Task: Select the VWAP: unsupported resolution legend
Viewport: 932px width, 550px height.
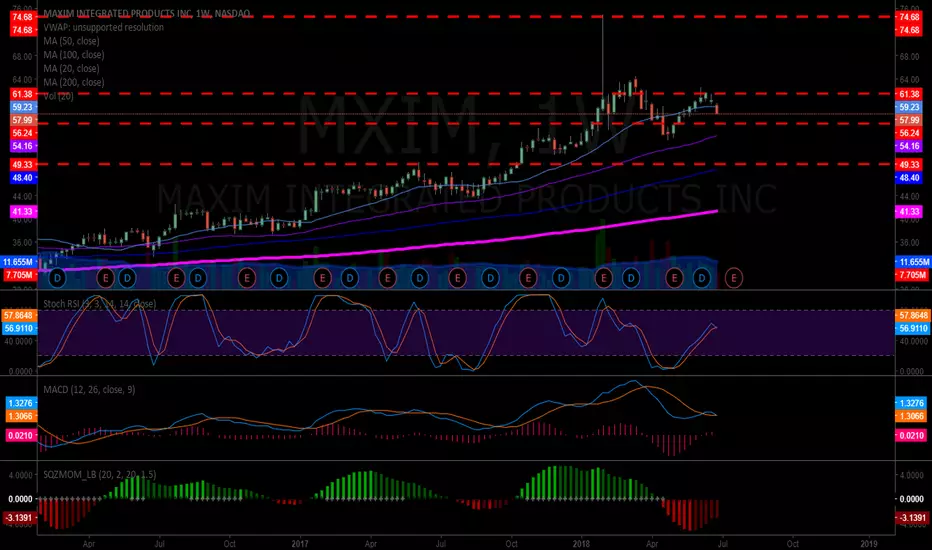Action: coord(103,27)
